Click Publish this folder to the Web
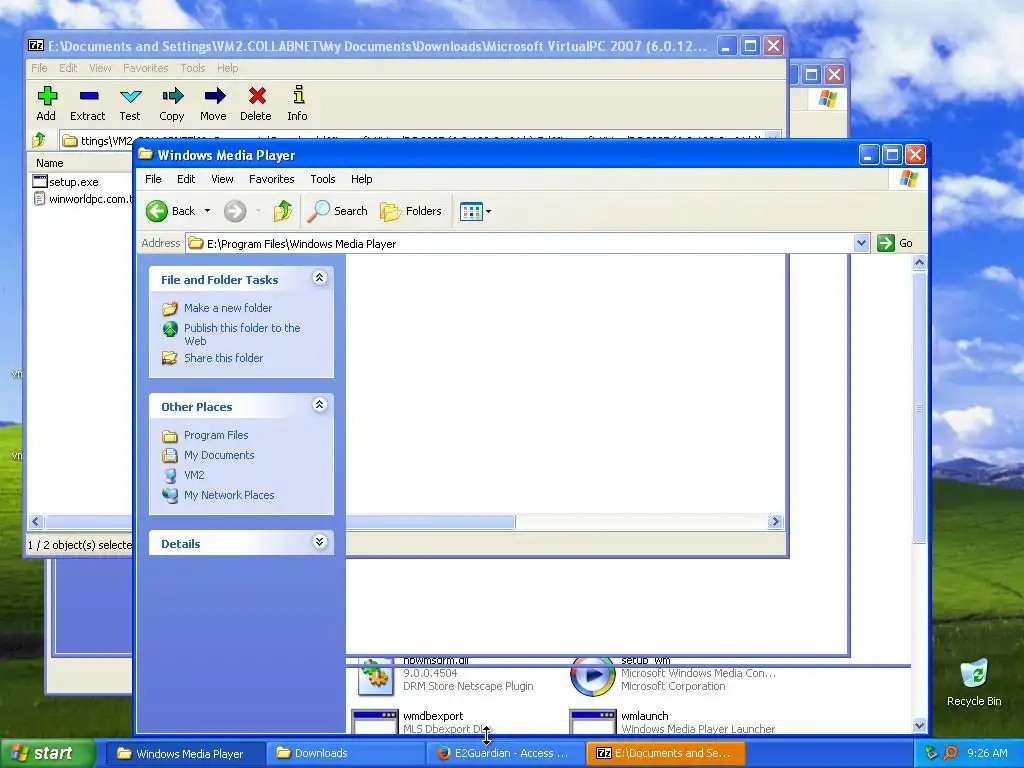Screen dimensions: 1024x768 coord(242,334)
